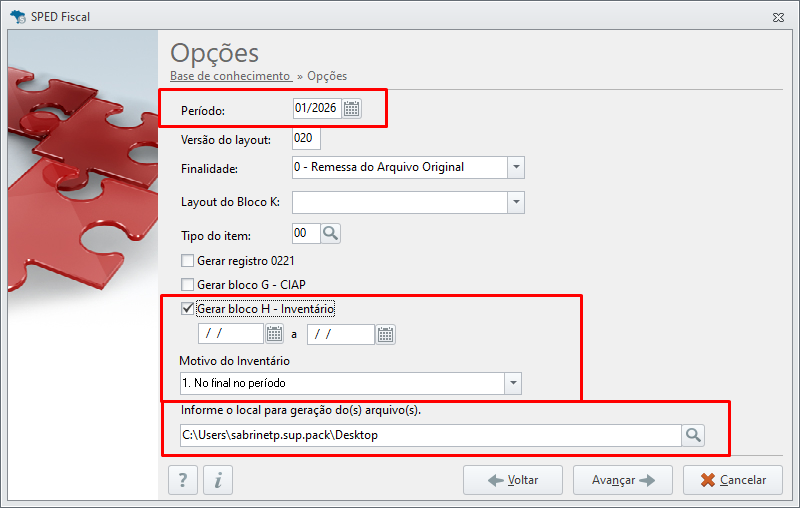Viewport: 800px width, 508px height.
Task: Click the Avançar button
Action: (x=622, y=480)
